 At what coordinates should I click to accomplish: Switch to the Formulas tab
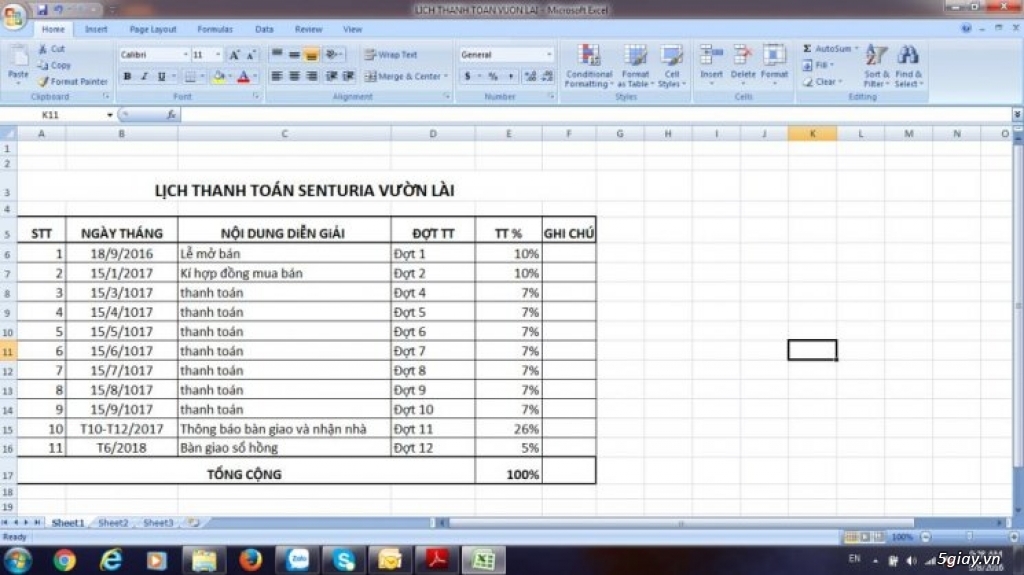coord(215,29)
